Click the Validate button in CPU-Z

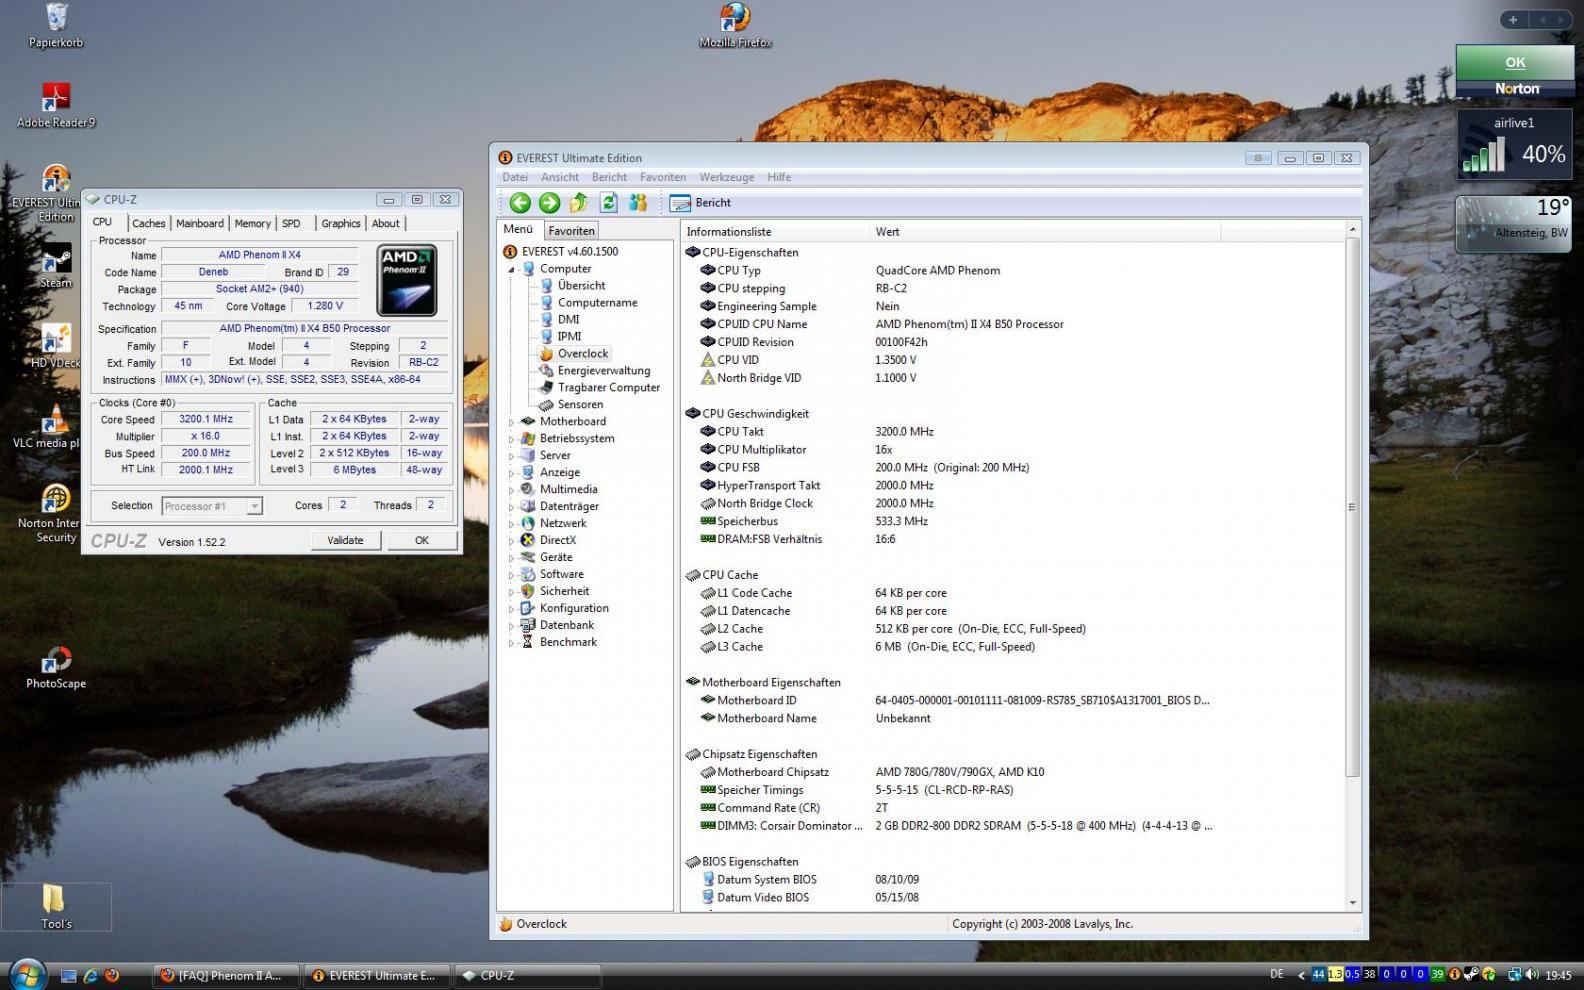coord(345,540)
